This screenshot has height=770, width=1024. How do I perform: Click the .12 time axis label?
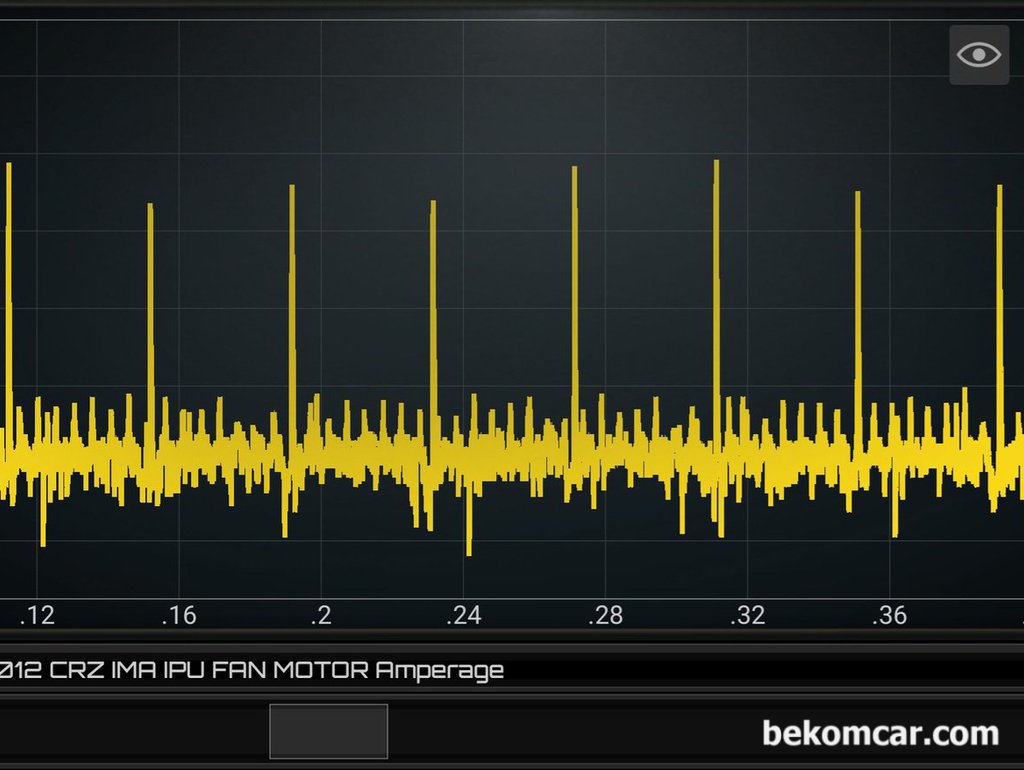pos(36,616)
